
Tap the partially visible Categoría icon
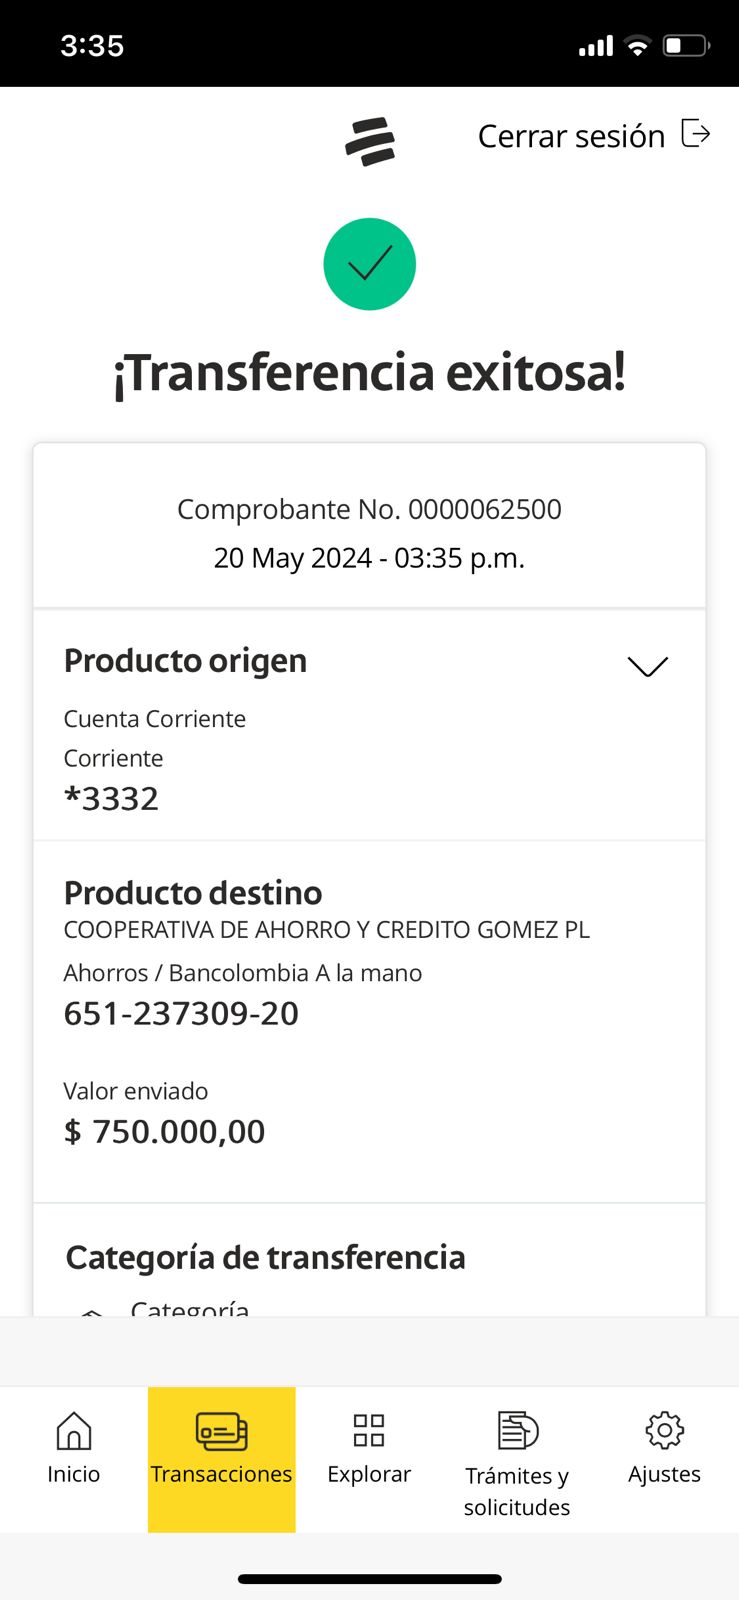92,1311
